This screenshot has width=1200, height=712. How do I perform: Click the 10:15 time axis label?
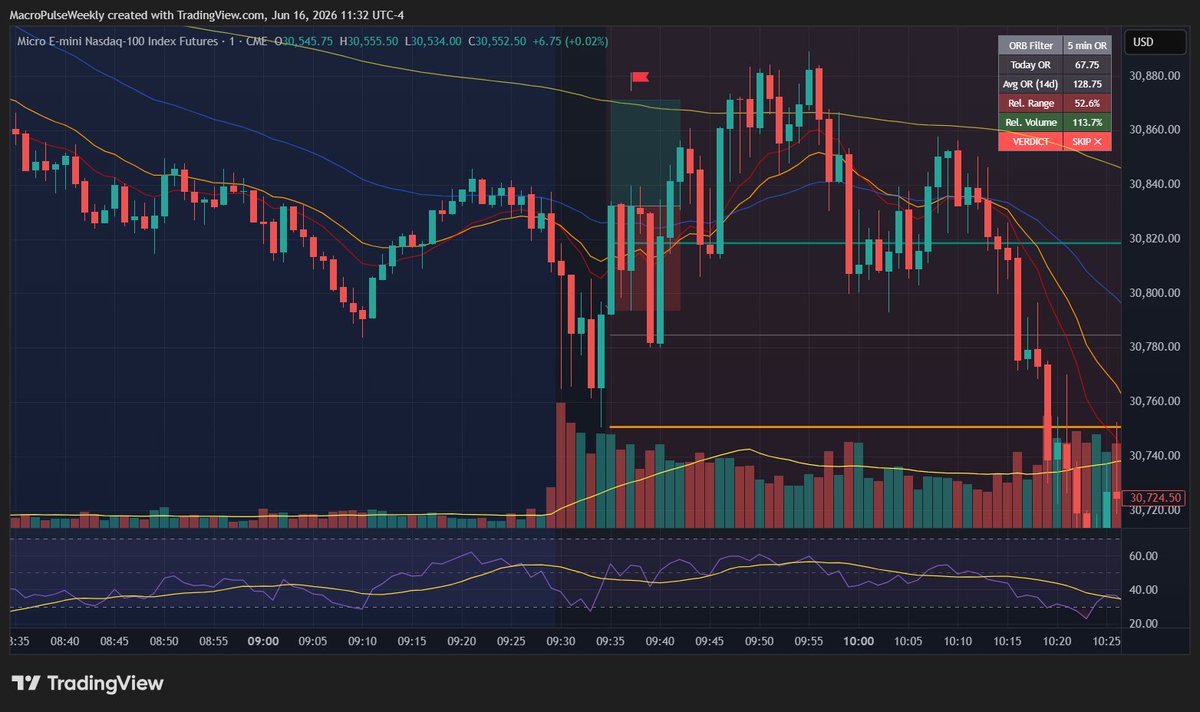coord(1007,640)
